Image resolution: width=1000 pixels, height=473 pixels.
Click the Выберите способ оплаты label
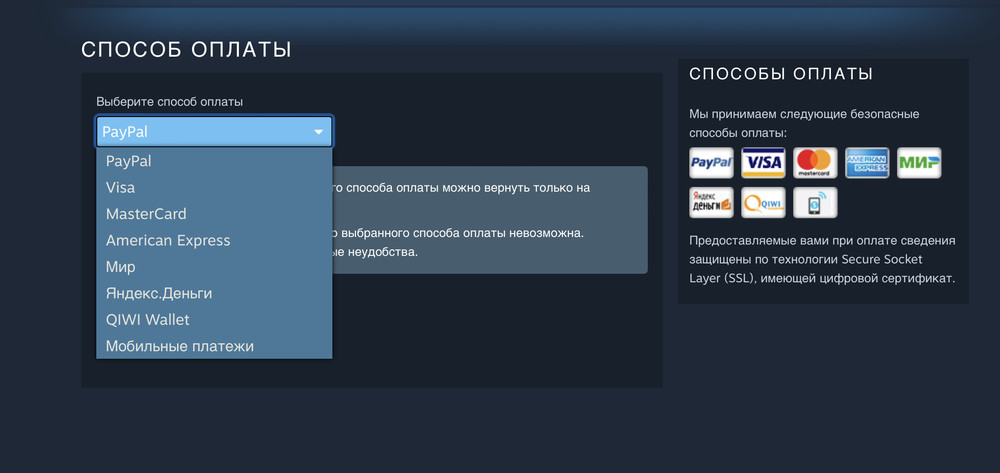pyautogui.click(x=170, y=102)
